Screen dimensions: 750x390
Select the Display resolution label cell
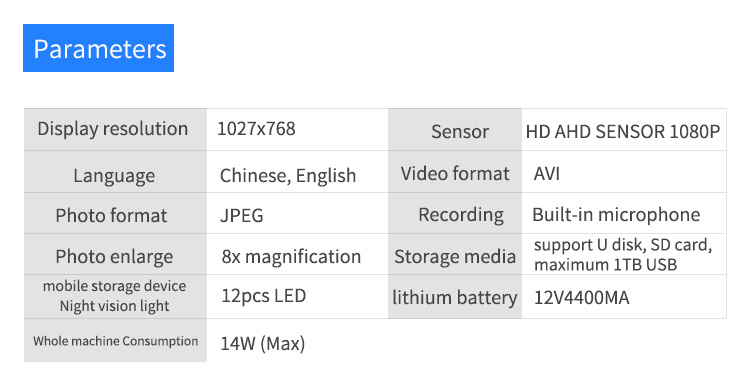coord(115,129)
